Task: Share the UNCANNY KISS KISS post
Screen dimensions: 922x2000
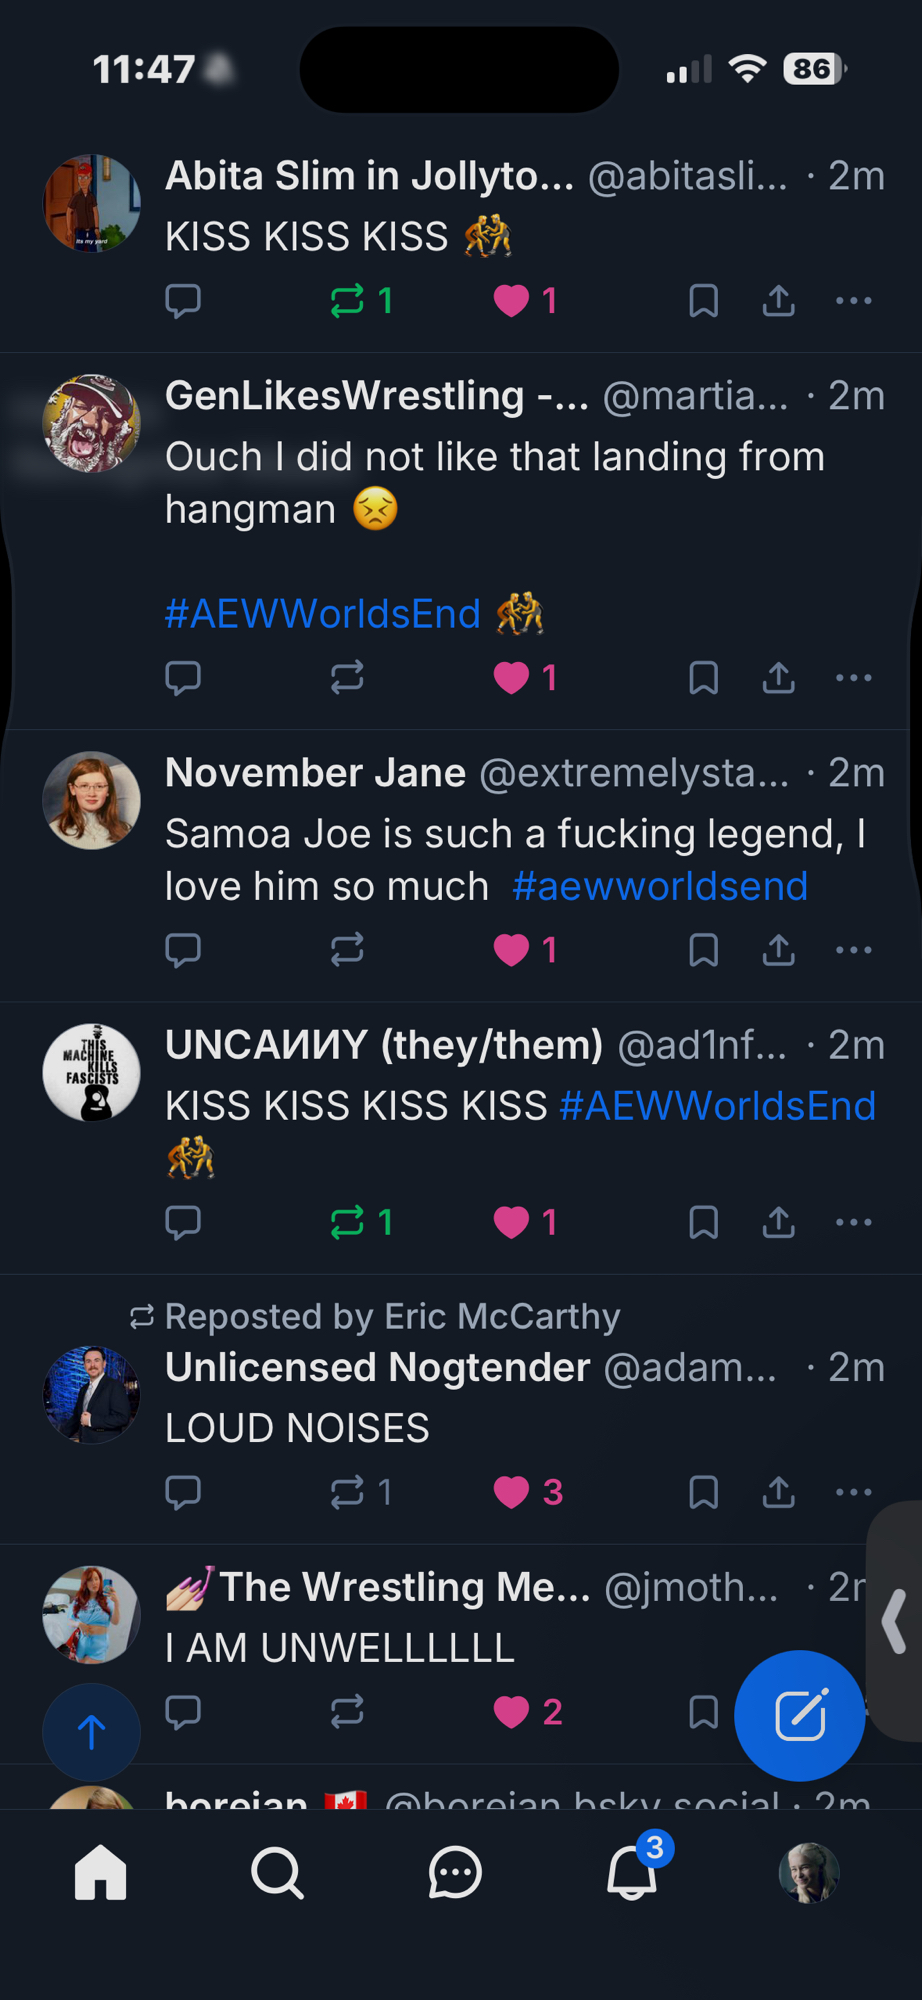Action: (x=778, y=1222)
